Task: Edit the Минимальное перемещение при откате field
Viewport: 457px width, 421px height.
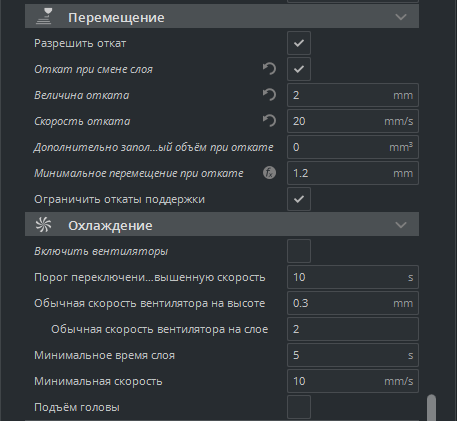Action: pyautogui.click(x=353, y=173)
